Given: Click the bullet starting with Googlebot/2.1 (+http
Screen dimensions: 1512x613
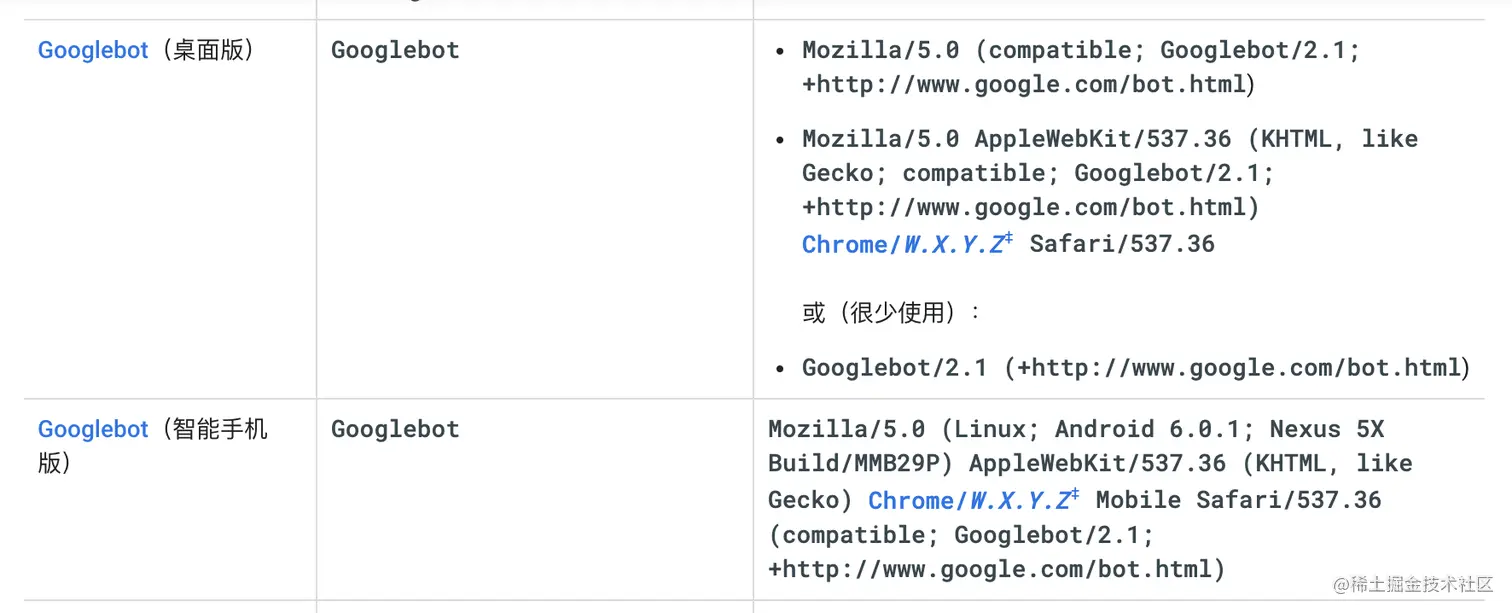Looking at the screenshot, I should click(x=1135, y=368).
